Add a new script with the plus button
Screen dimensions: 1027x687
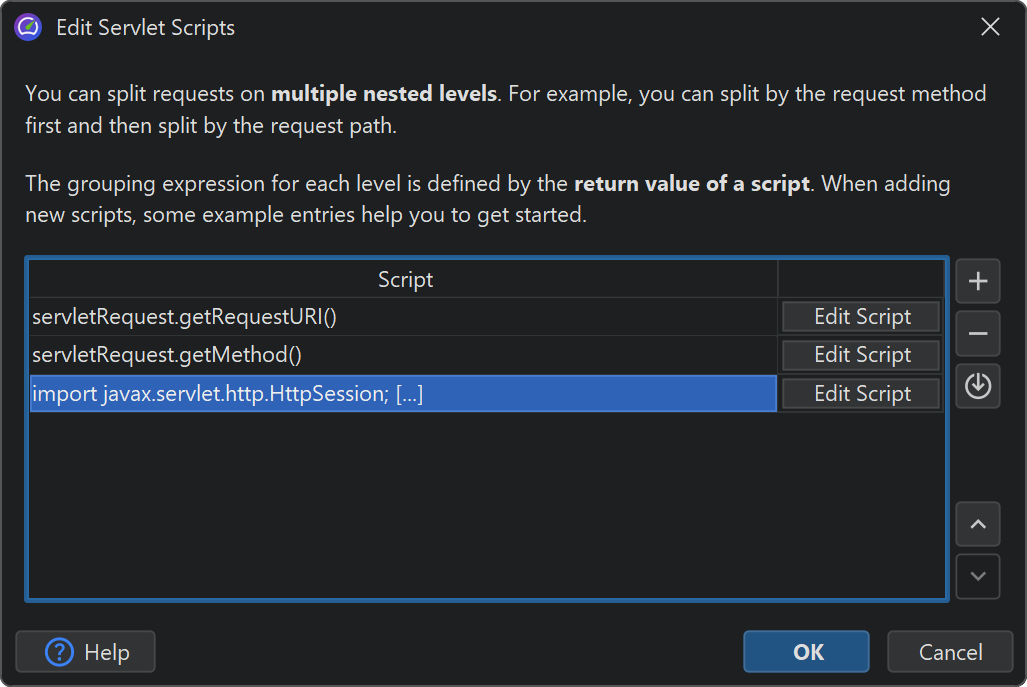coord(978,282)
